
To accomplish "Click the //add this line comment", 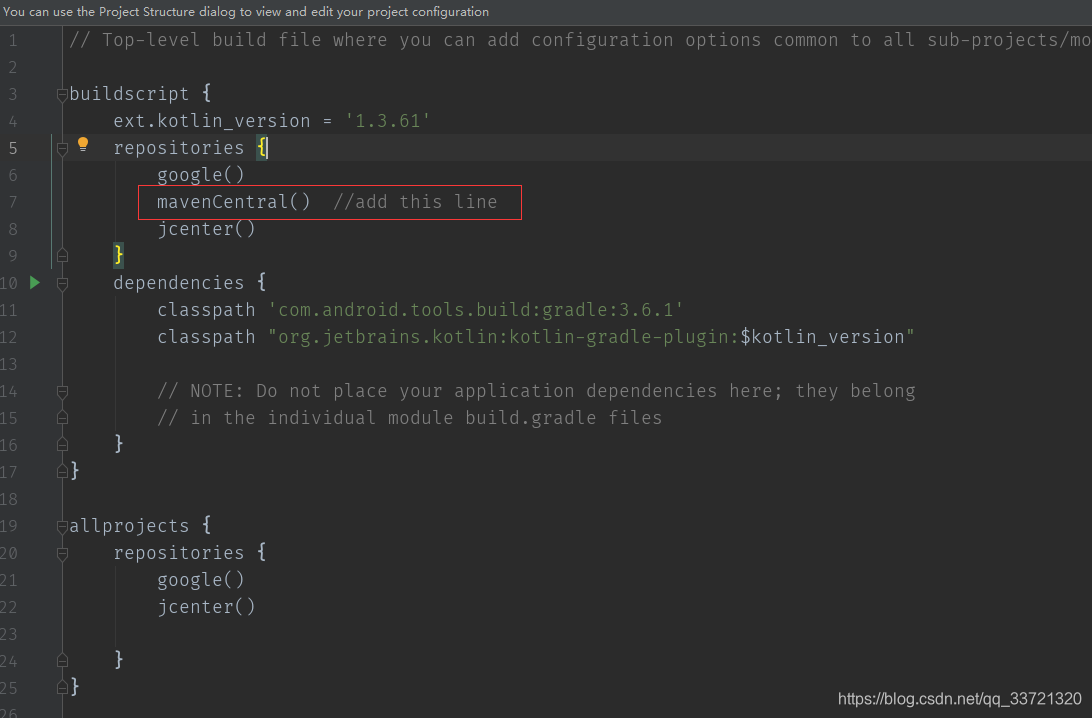I will click(x=415, y=202).
